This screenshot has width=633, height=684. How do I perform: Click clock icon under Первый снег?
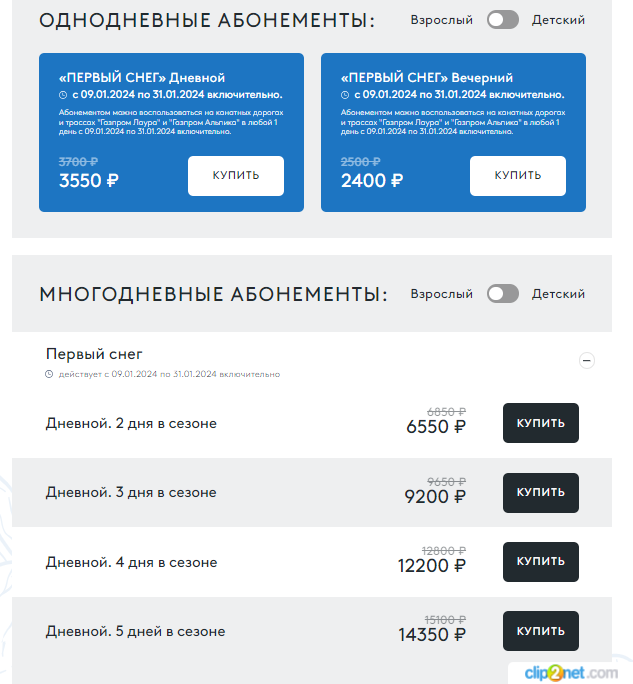click(x=49, y=374)
